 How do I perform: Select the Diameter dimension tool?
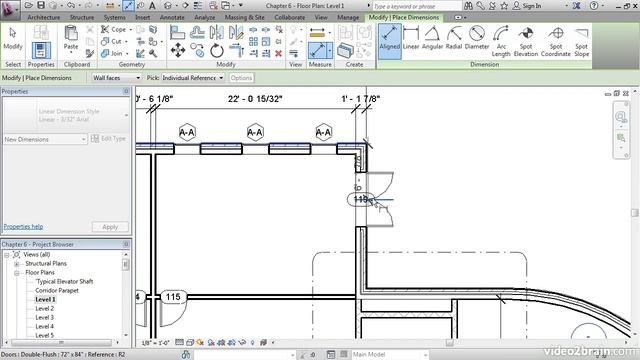[x=477, y=38]
